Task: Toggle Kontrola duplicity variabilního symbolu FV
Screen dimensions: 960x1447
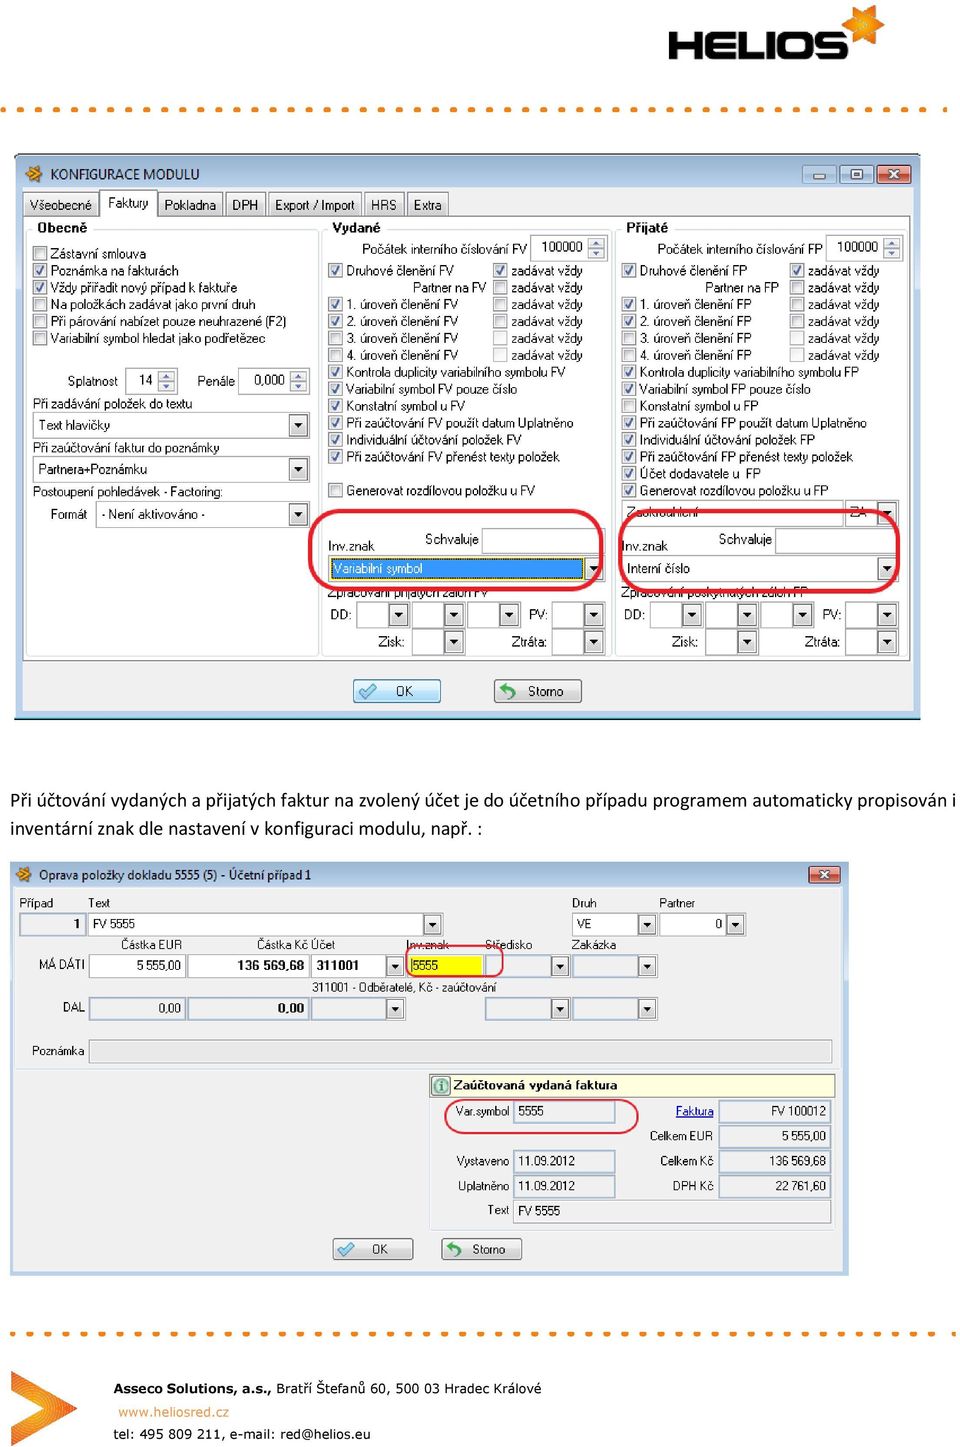Action: click(336, 372)
